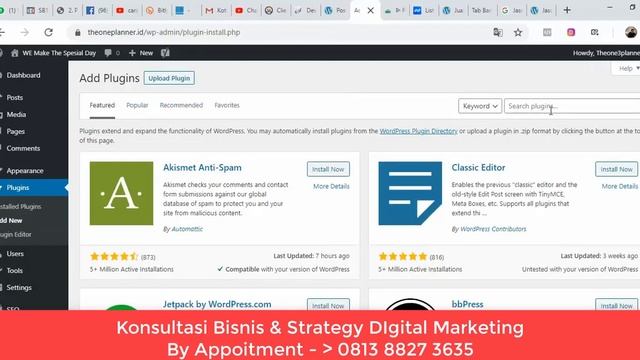Open Pages in the sidebar
The image size is (640, 360).
16,131
